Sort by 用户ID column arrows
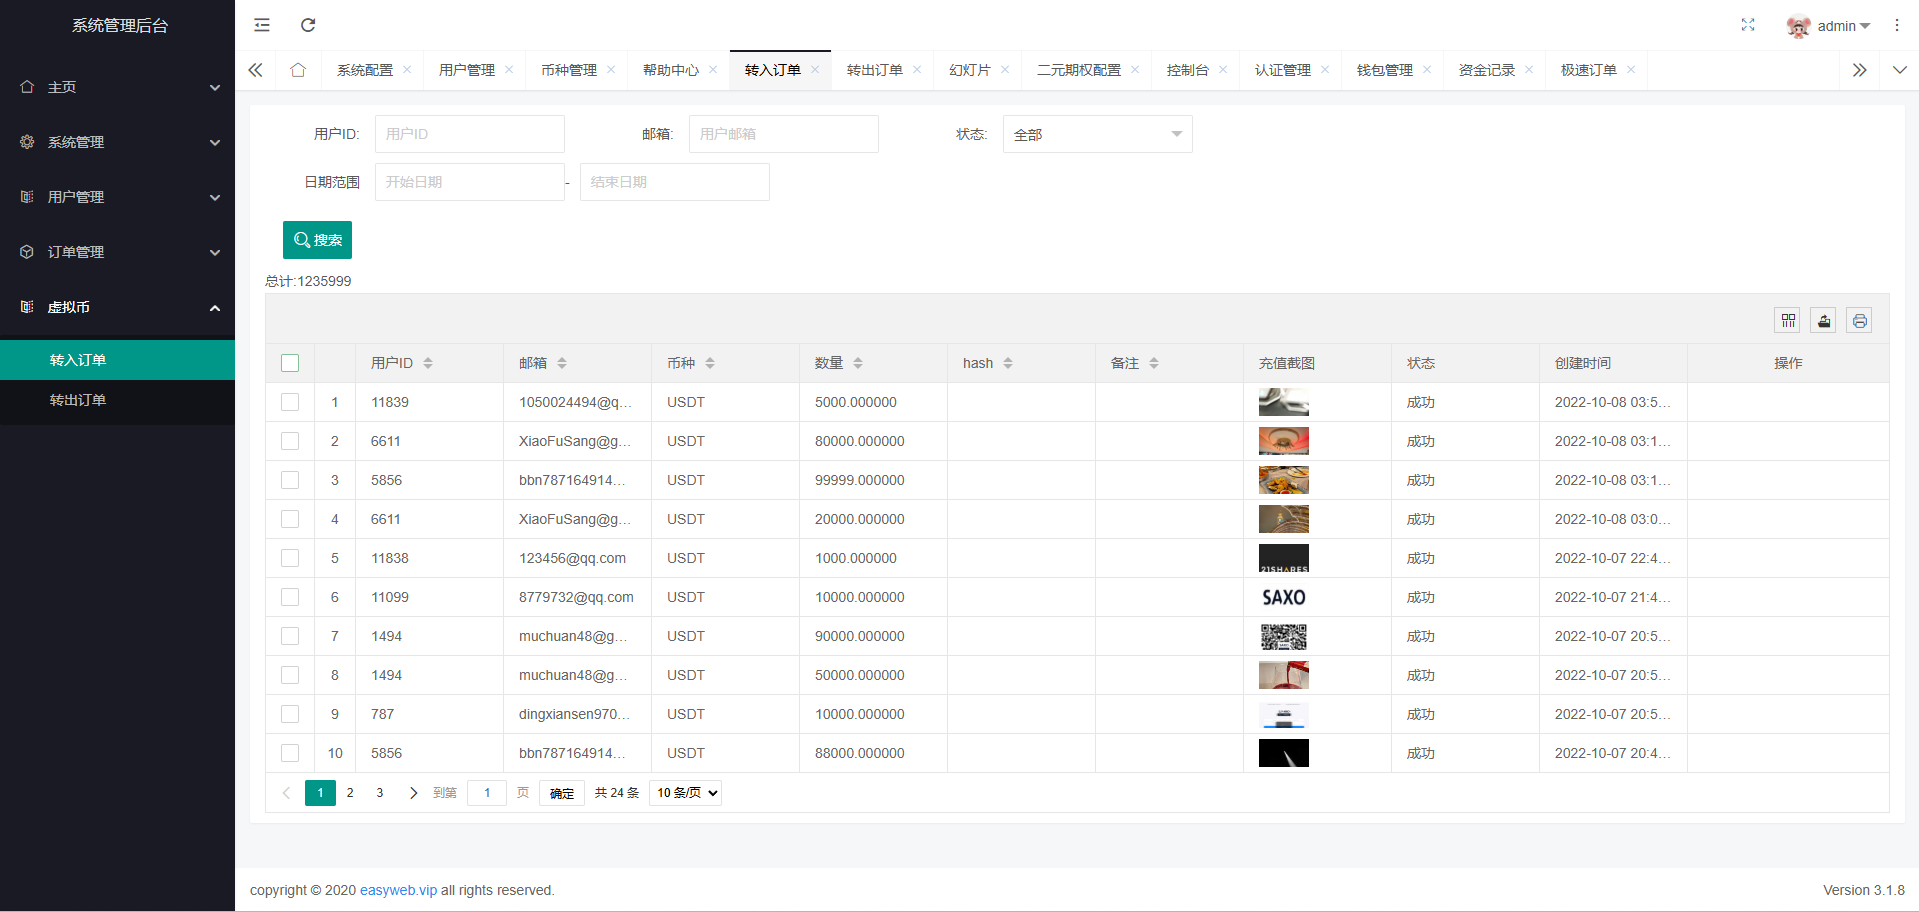 coord(428,363)
